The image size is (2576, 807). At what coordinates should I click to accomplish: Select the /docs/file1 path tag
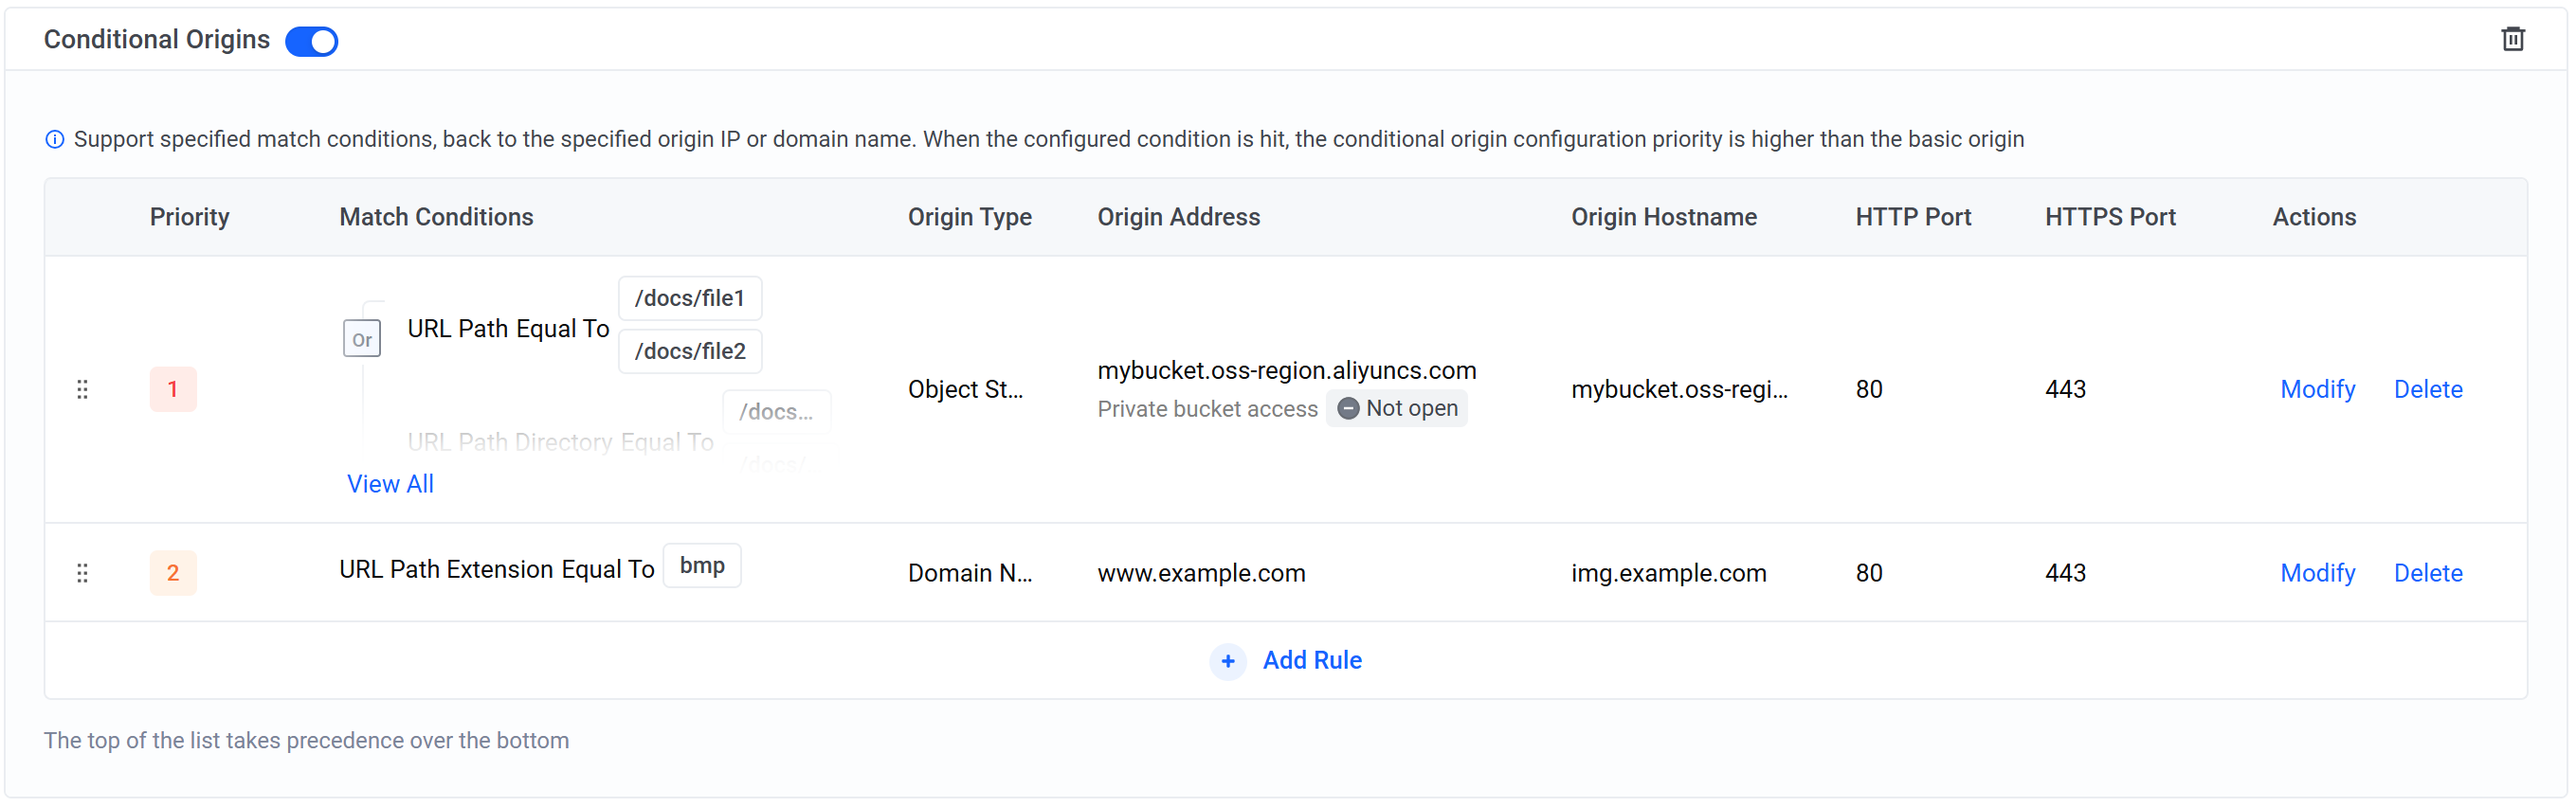[x=689, y=298]
